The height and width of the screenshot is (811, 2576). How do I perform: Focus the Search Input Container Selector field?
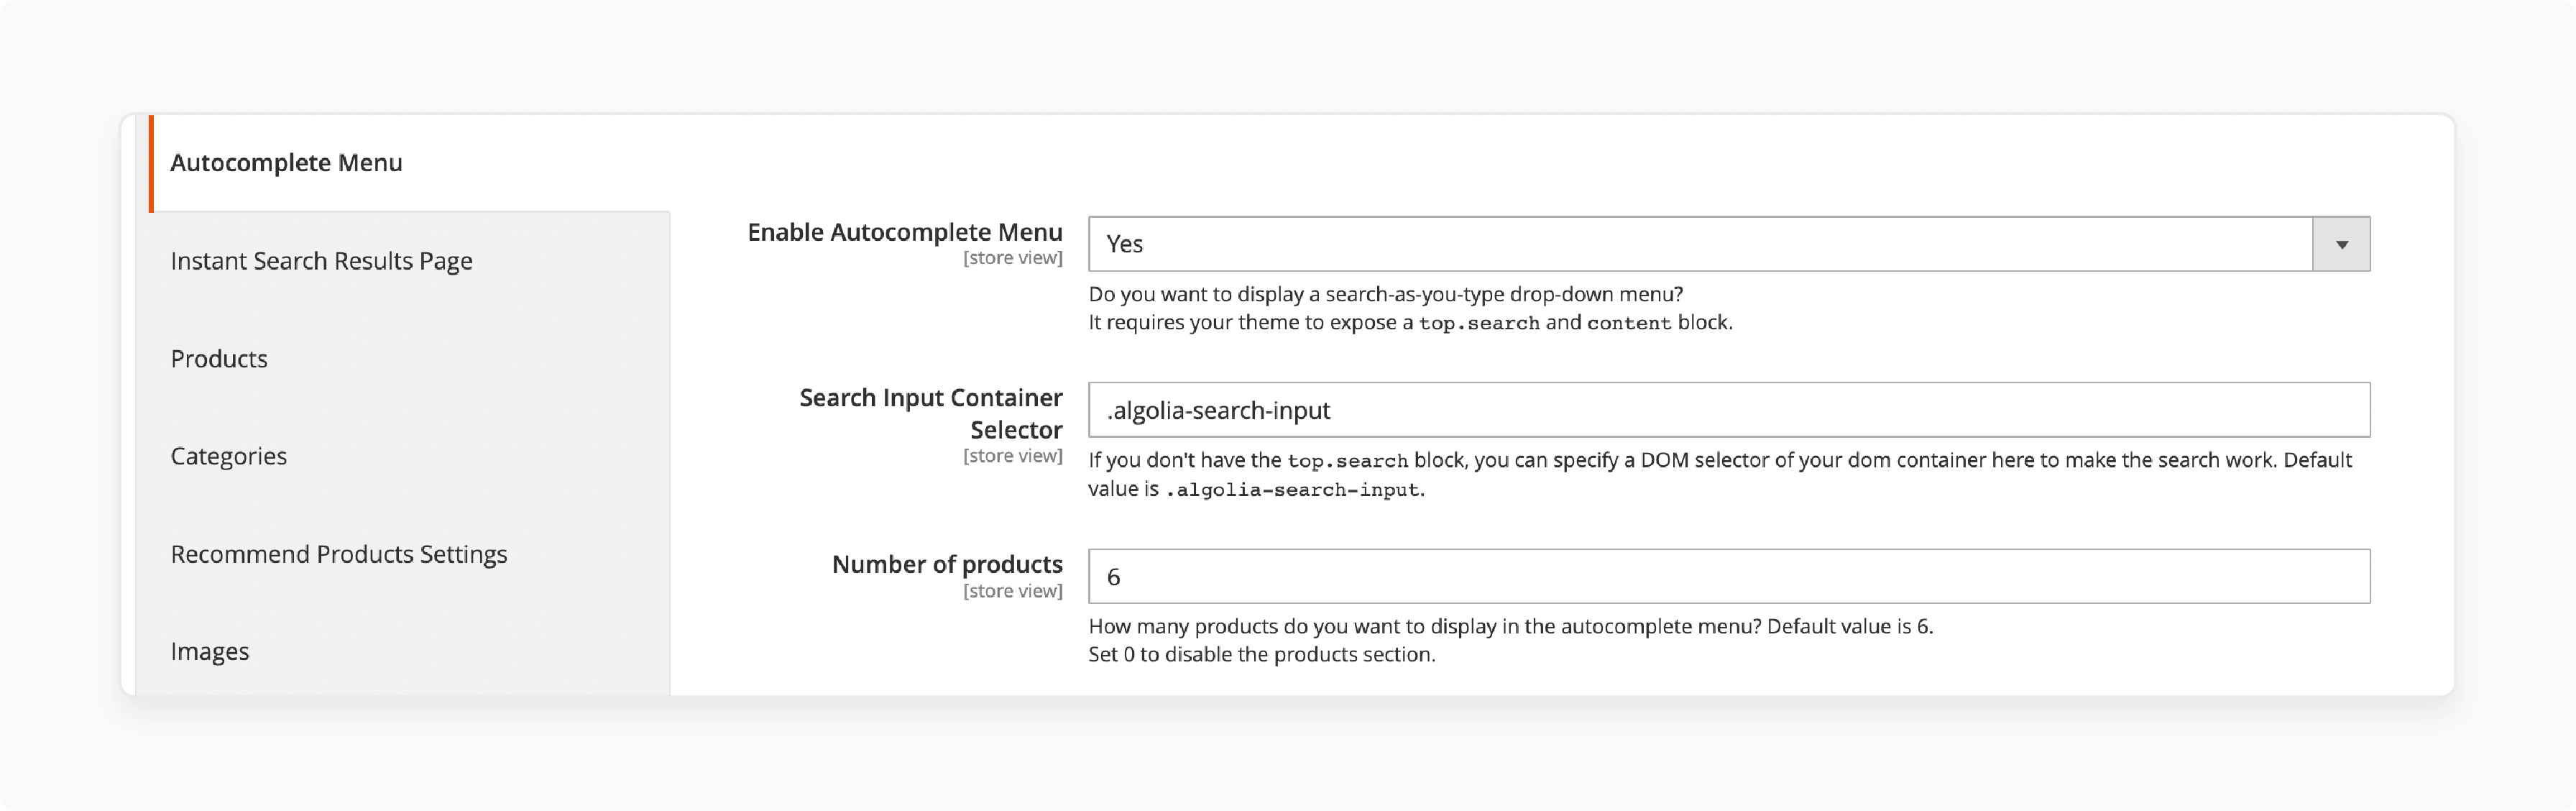pos(1729,410)
